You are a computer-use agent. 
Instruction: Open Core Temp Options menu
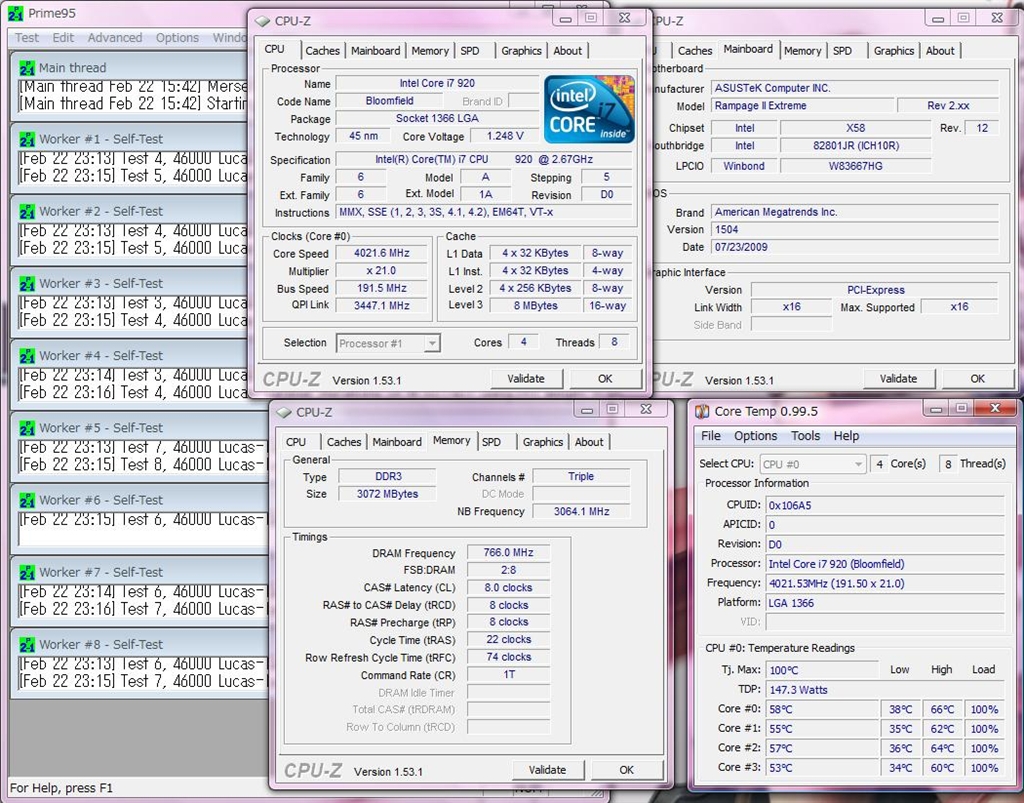coord(756,436)
